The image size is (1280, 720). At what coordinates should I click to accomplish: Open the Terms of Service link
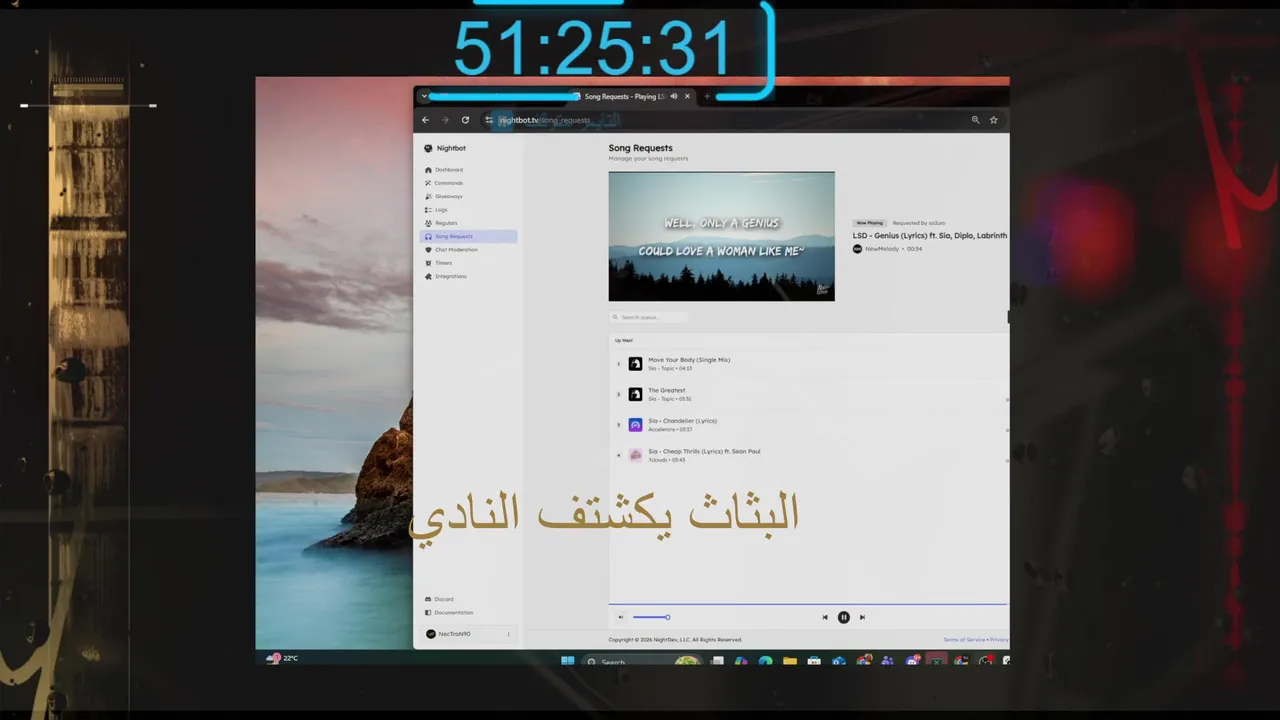coord(964,640)
